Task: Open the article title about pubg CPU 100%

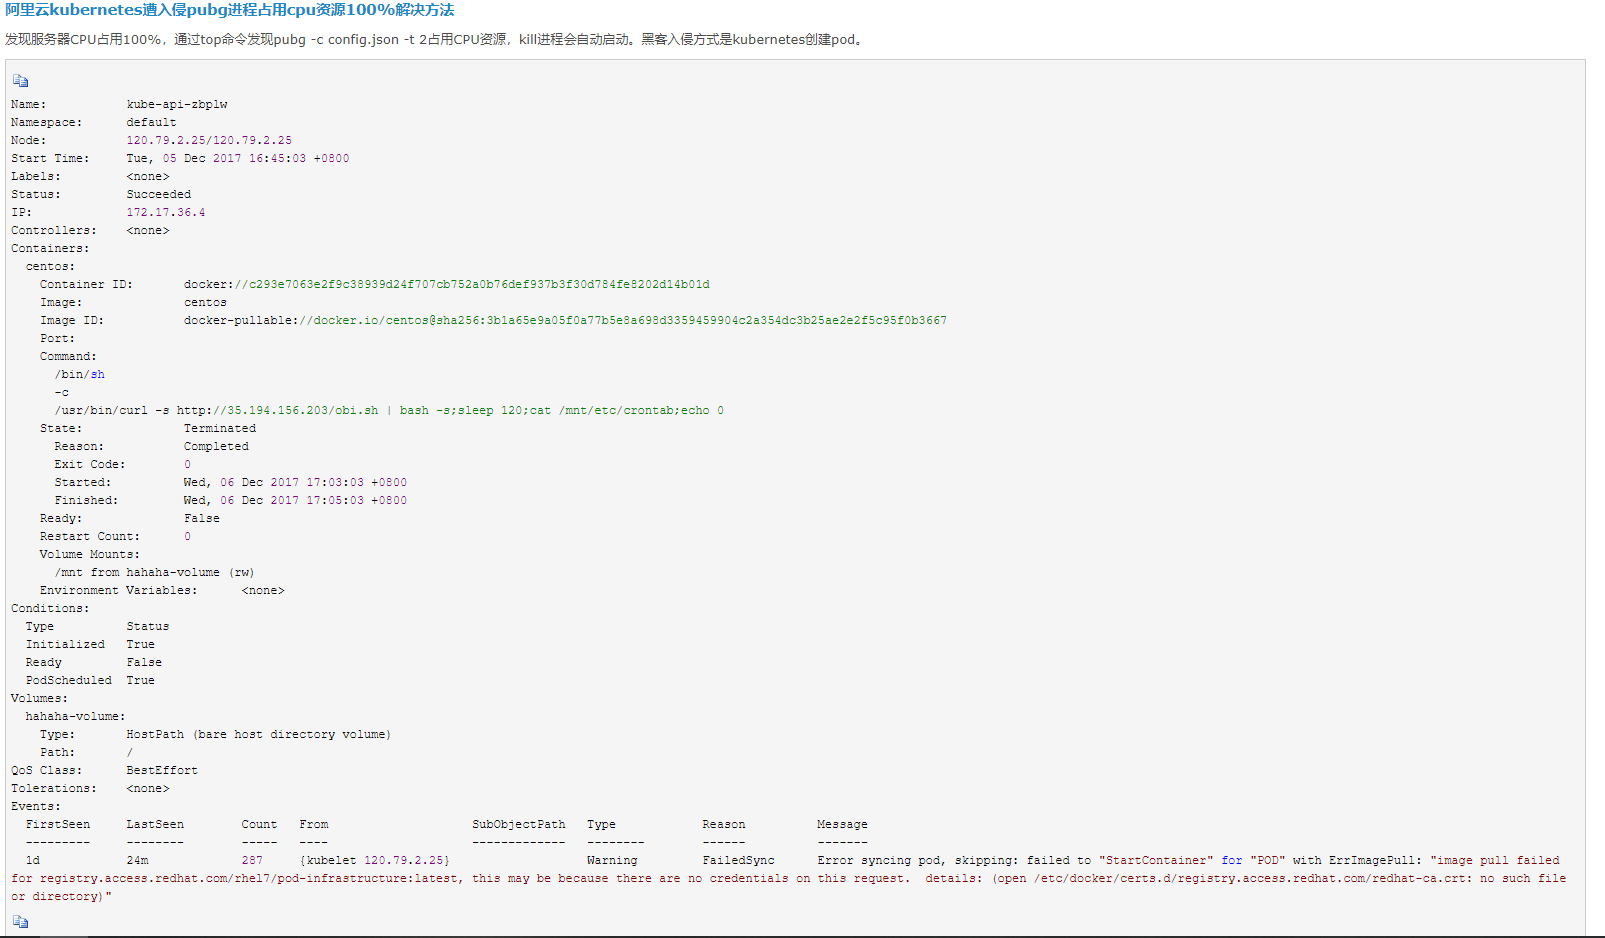Action: [x=230, y=10]
